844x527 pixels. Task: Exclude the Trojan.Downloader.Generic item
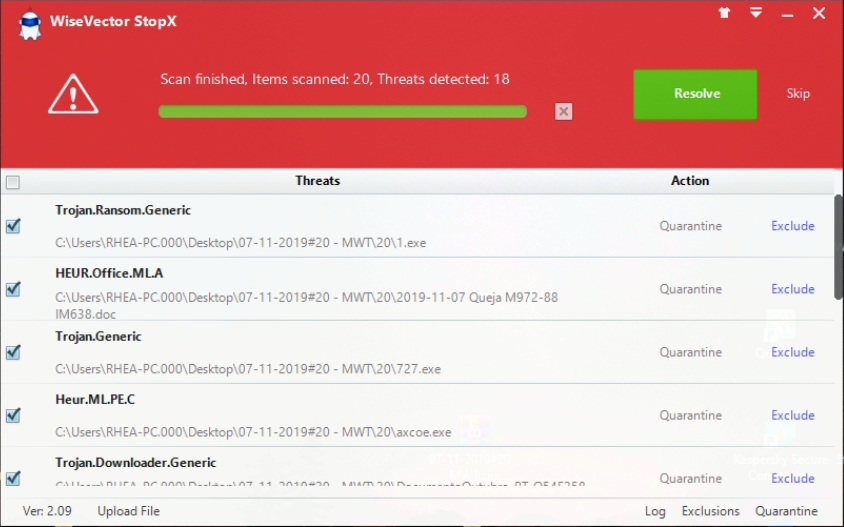[x=792, y=478]
